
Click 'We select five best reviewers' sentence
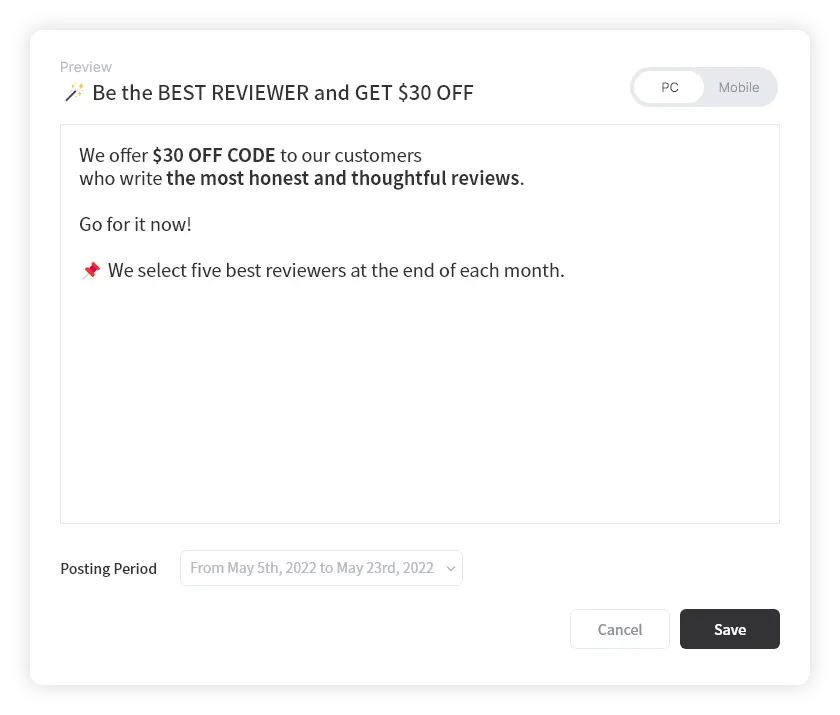[x=228, y=270]
